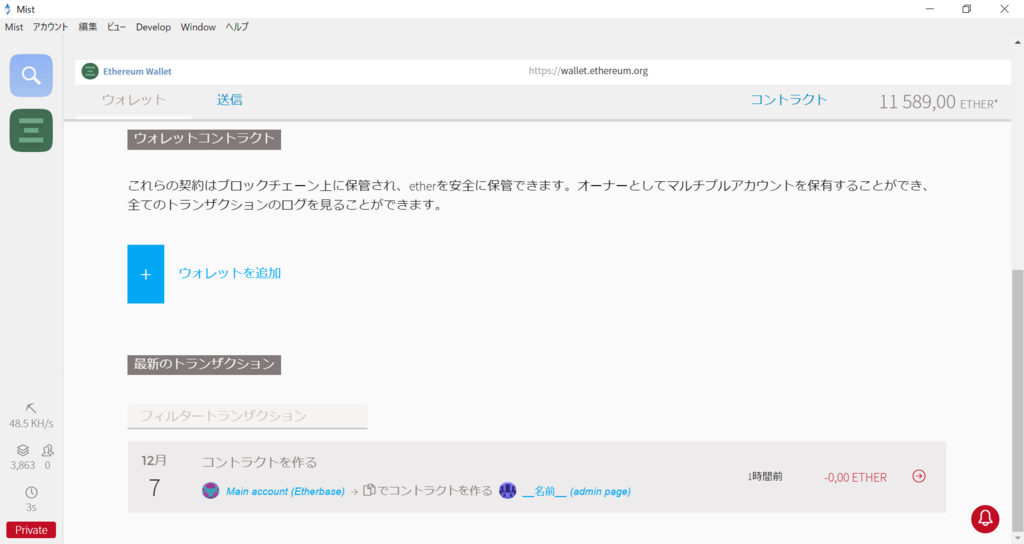Click the scrollbar up arrow
Image resolution: width=1024 pixels, height=544 pixels.
point(1017,42)
